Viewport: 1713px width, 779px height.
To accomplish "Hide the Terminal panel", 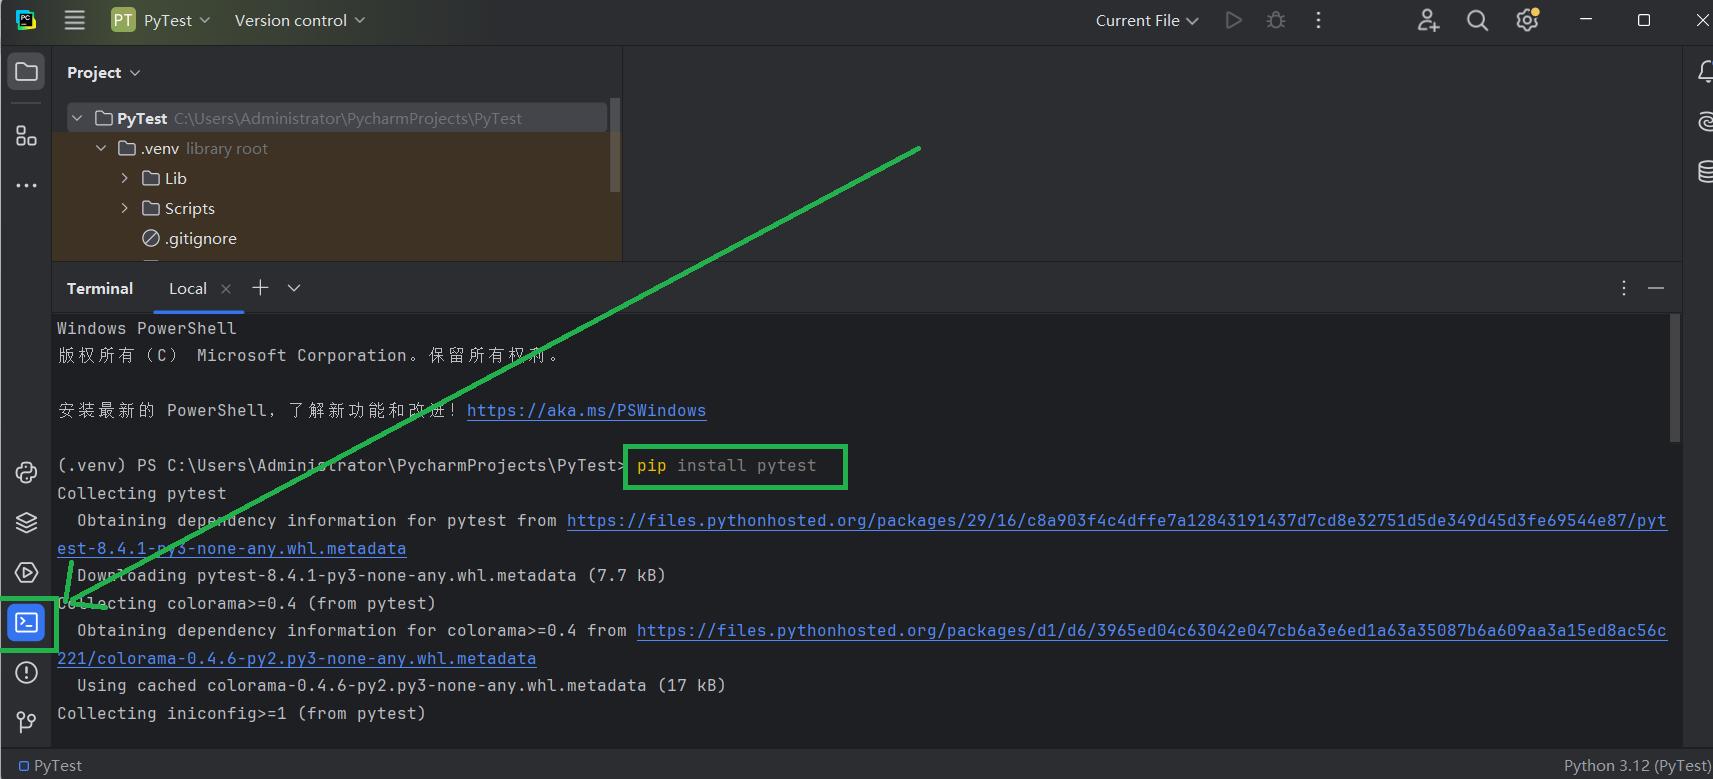I will click(x=1656, y=288).
